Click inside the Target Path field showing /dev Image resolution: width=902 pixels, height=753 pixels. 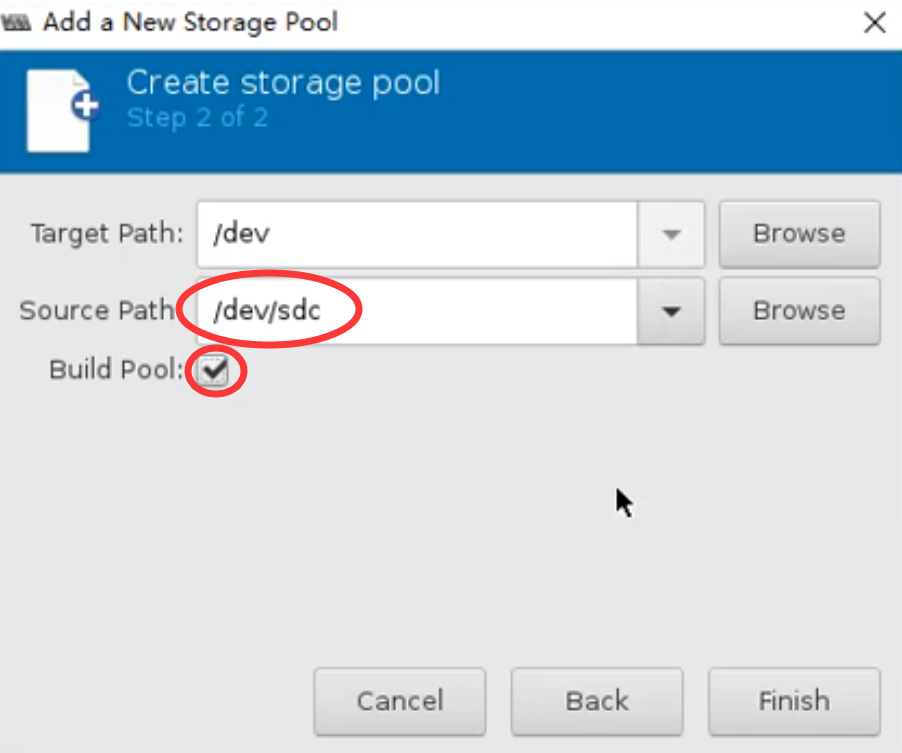pos(416,234)
